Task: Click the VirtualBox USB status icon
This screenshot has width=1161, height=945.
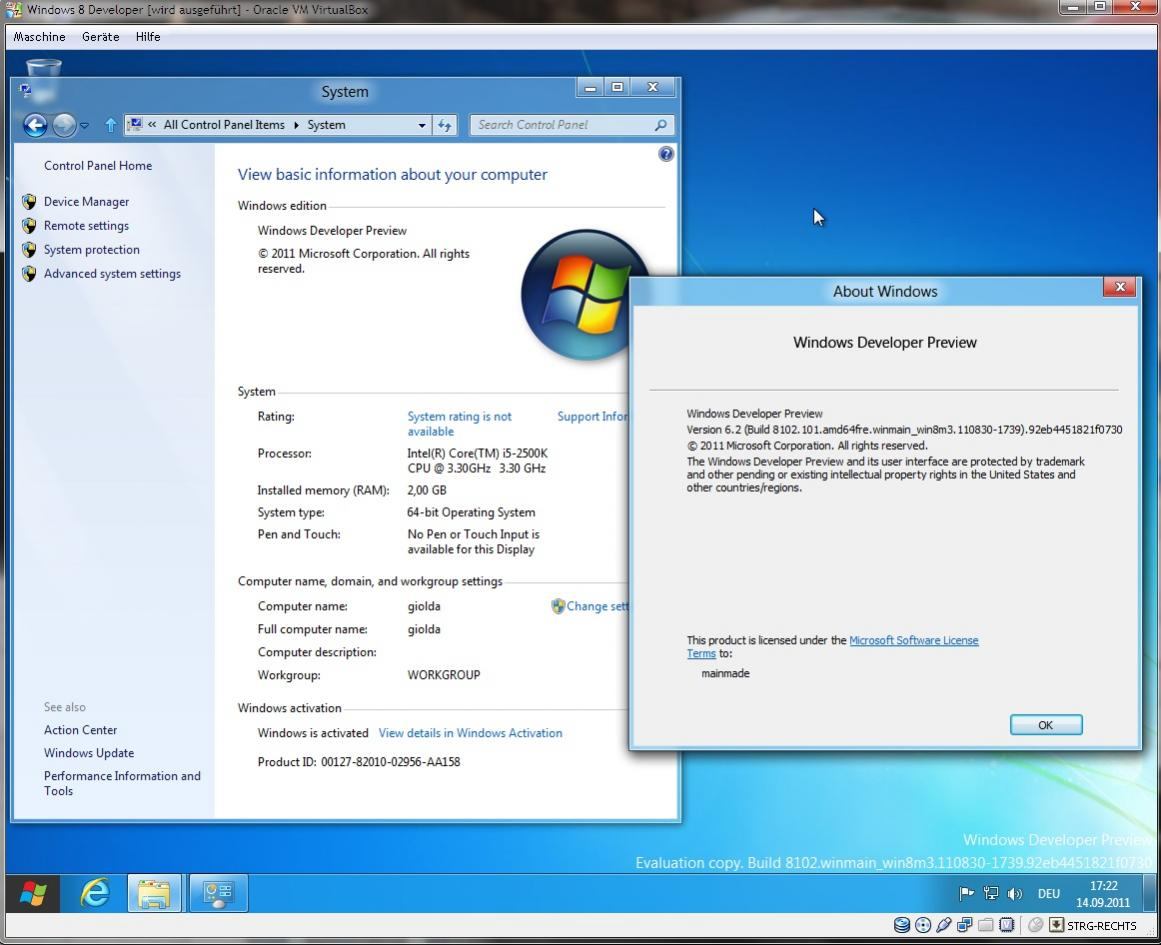Action: point(943,925)
